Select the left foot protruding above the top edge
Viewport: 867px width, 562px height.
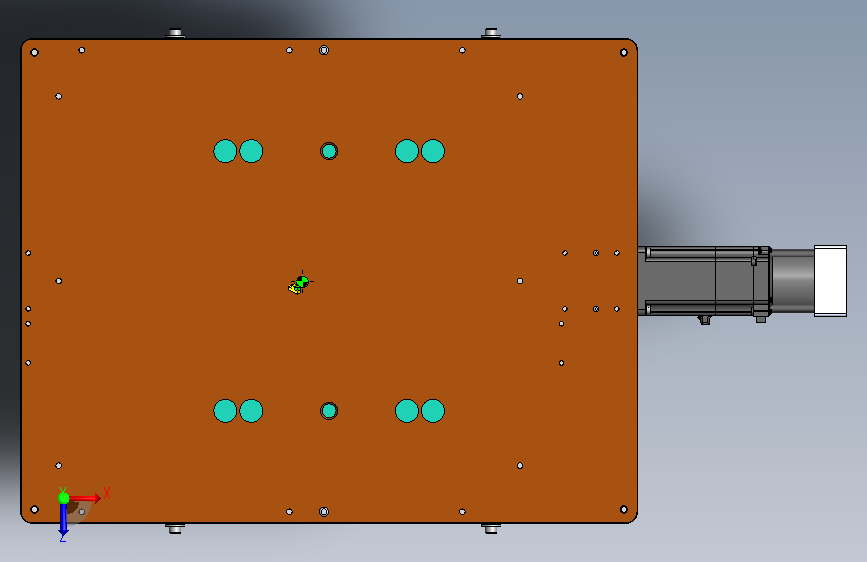175,33
